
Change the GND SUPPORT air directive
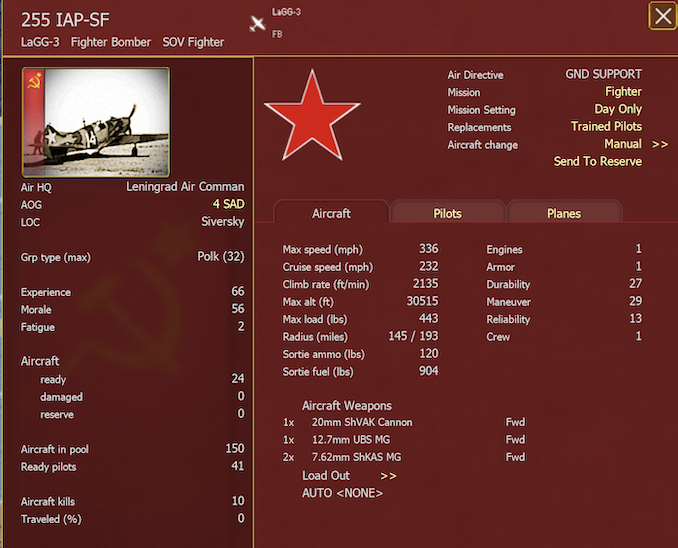603,74
